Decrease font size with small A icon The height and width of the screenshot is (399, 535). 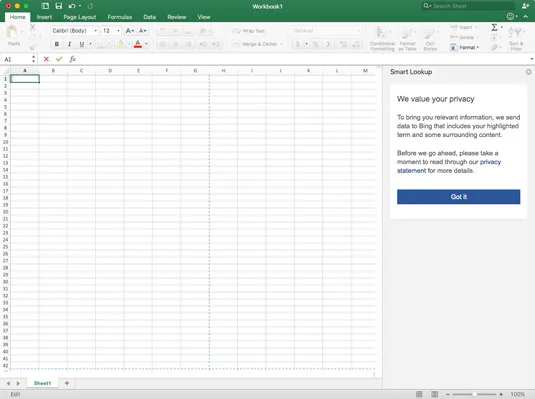tap(143, 31)
